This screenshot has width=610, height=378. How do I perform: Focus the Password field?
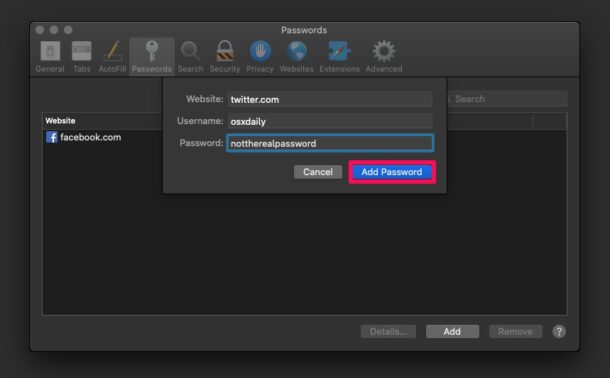tap(330, 143)
